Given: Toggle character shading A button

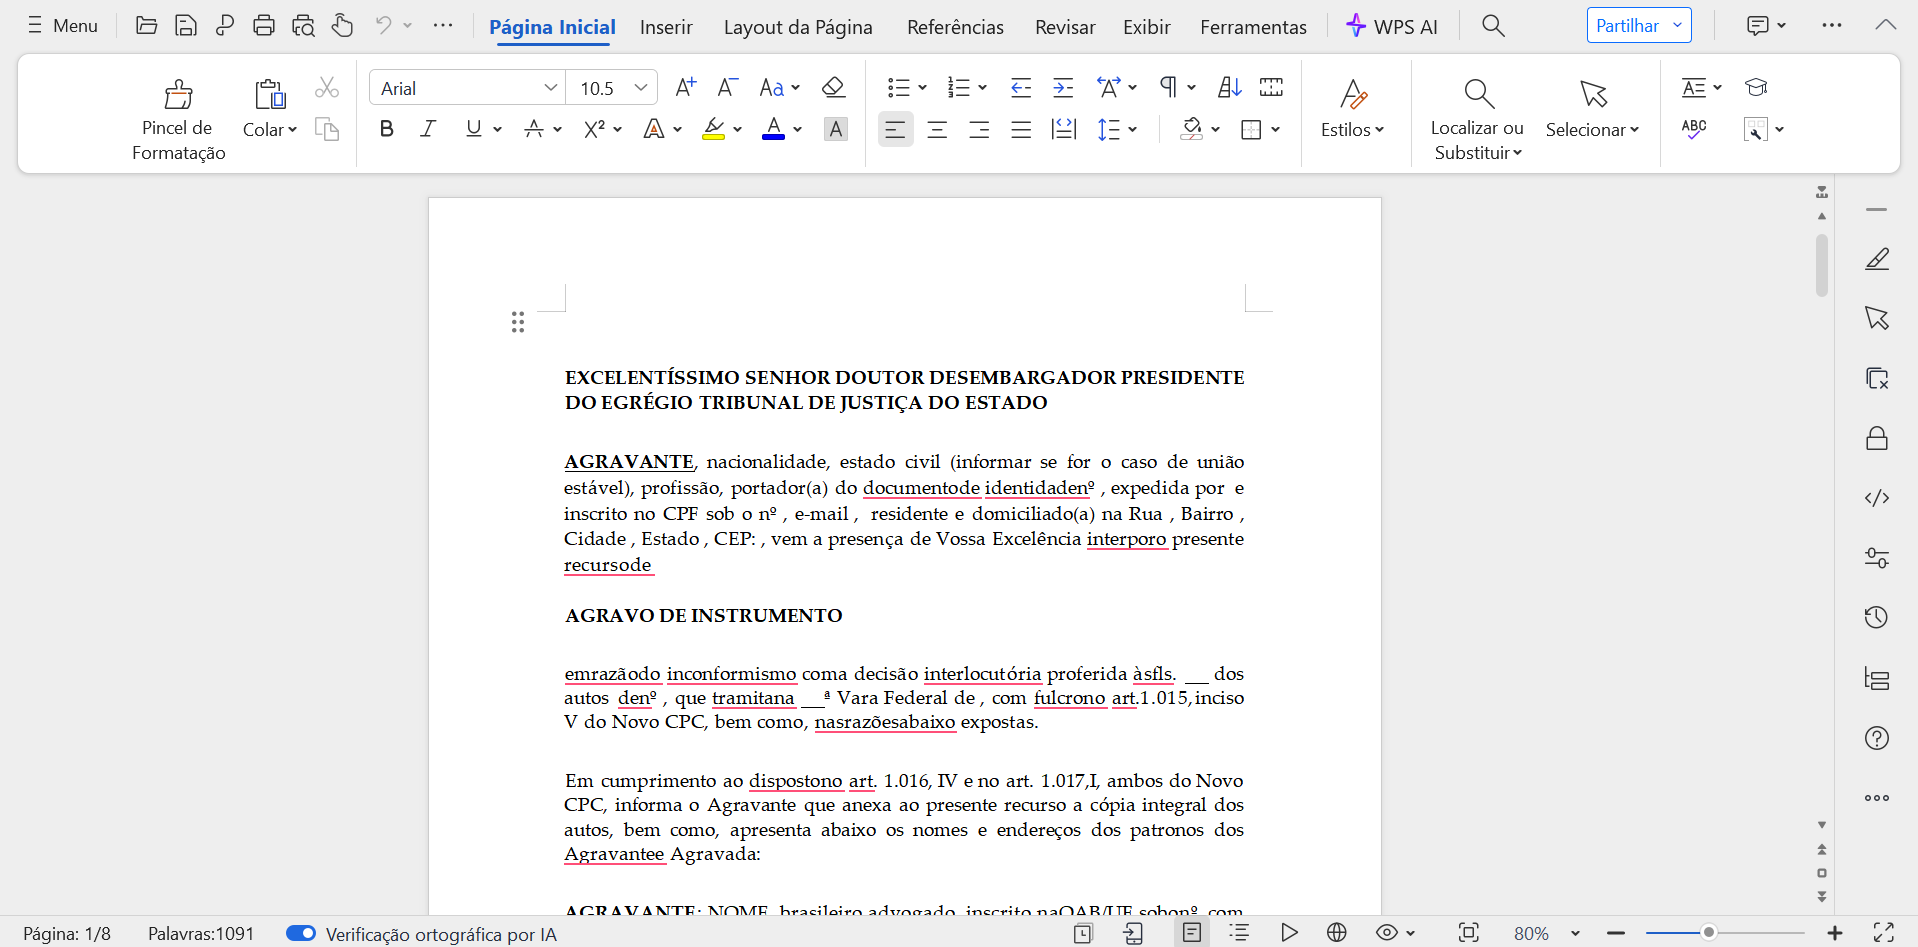Looking at the screenshot, I should (x=836, y=129).
